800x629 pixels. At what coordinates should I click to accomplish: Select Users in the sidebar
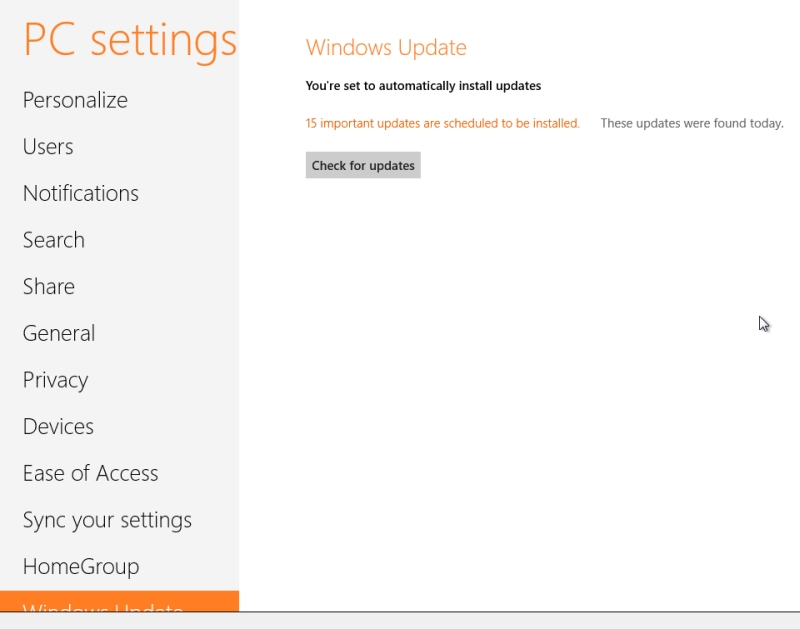tap(48, 147)
